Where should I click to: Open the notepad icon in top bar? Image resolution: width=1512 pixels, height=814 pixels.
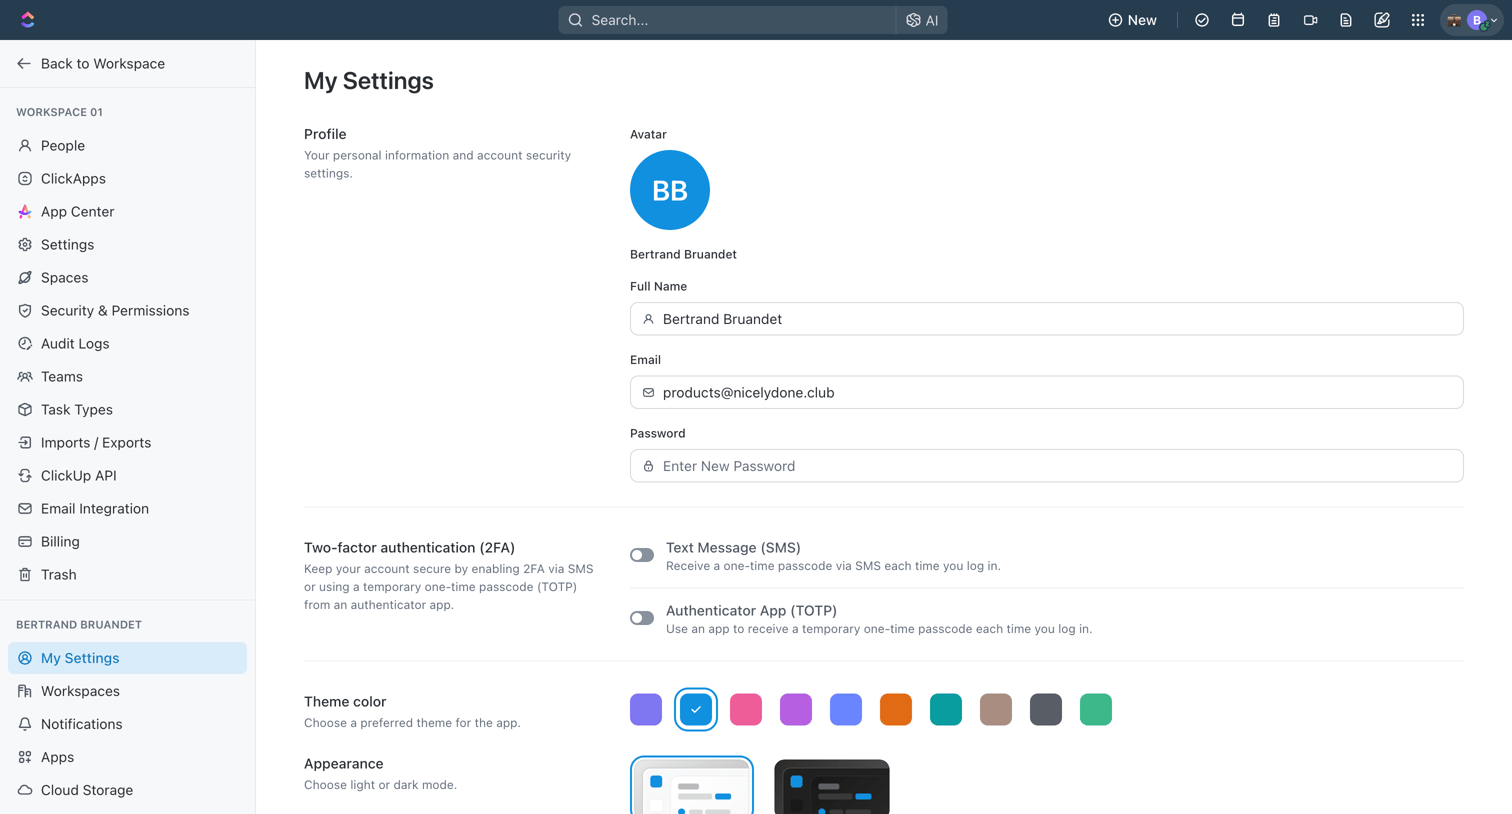pos(1274,20)
